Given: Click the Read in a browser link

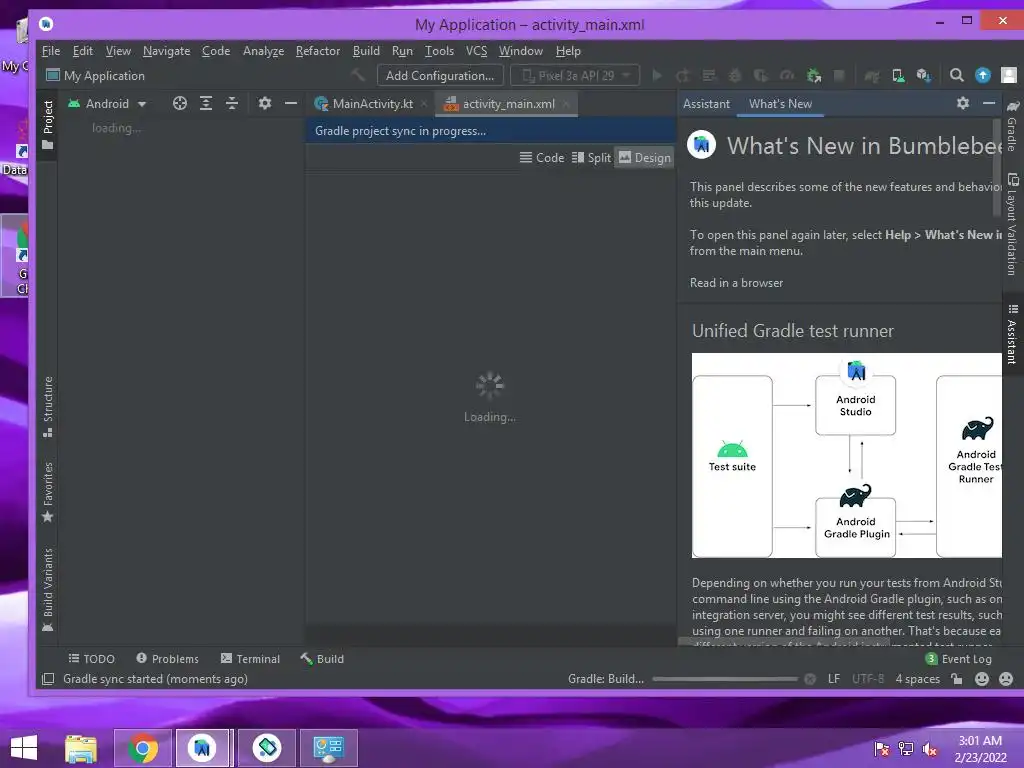Looking at the screenshot, I should click(736, 283).
